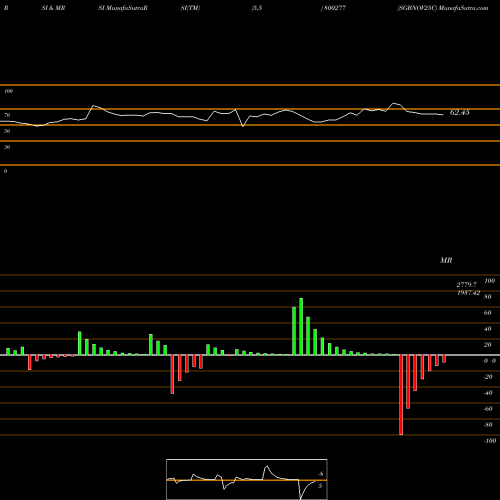
Task: Click the longest red MR histogram bar
Action: coord(401,395)
